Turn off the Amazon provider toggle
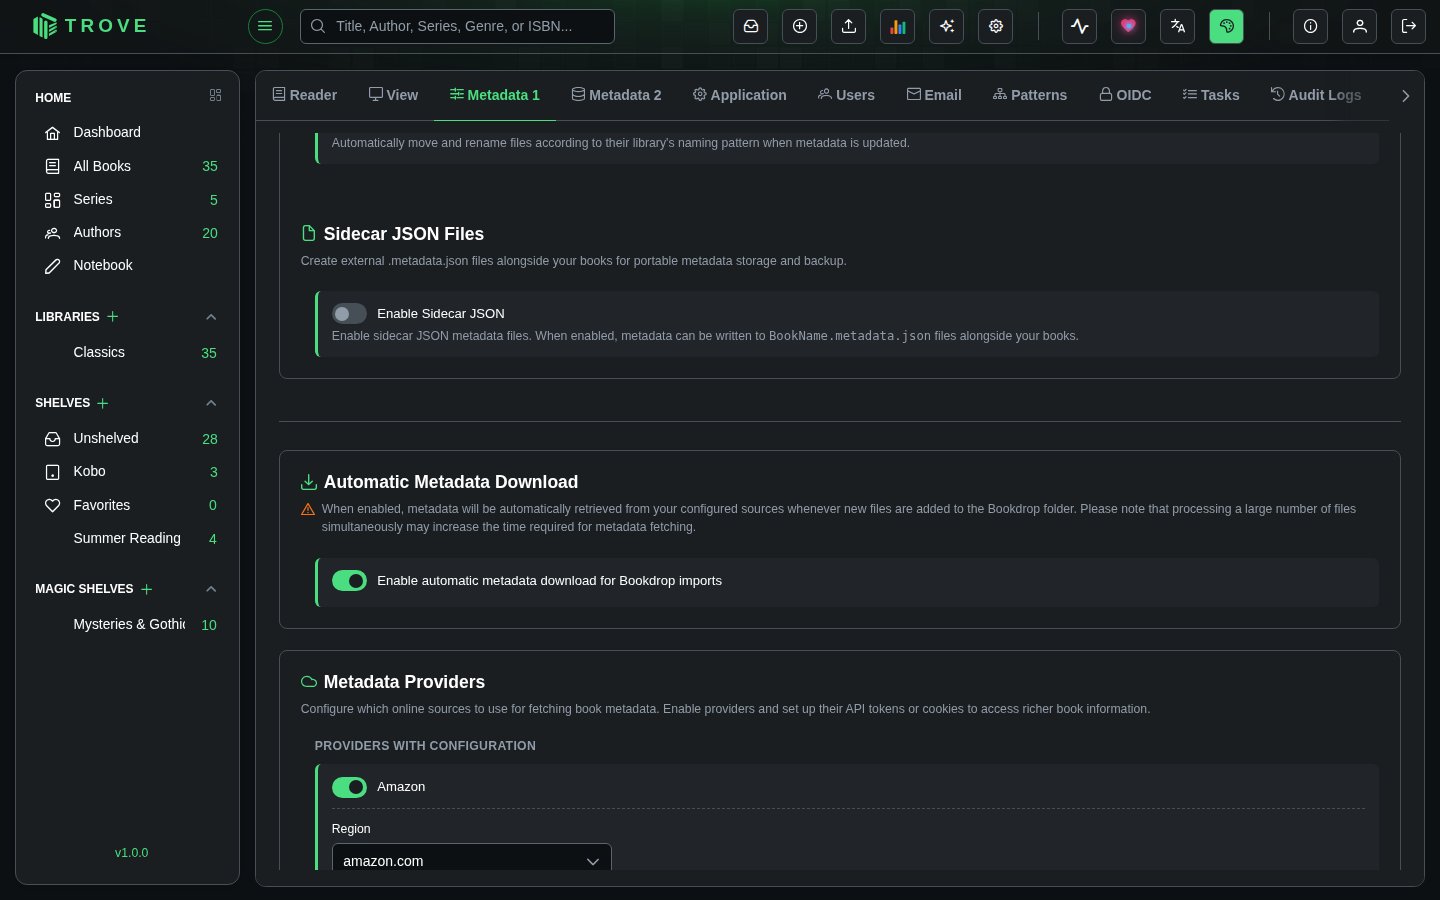This screenshot has width=1440, height=900. 349,787
